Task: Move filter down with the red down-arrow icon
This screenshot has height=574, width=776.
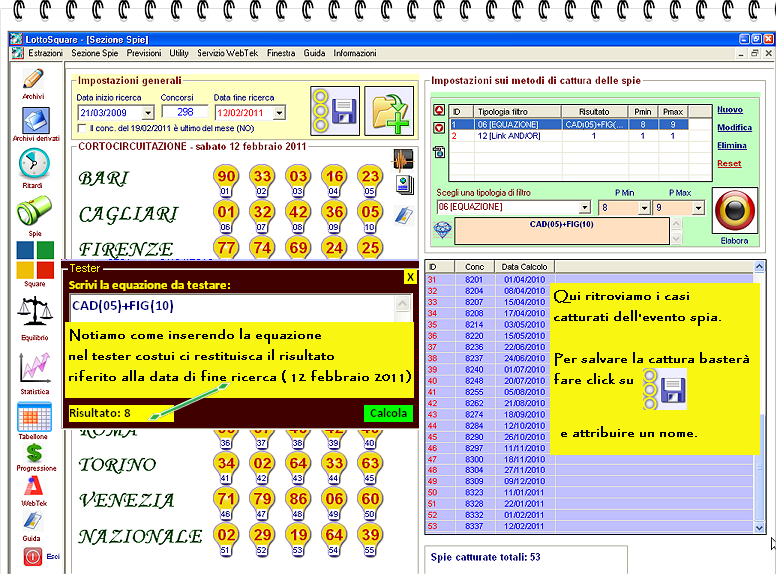Action: (439, 128)
